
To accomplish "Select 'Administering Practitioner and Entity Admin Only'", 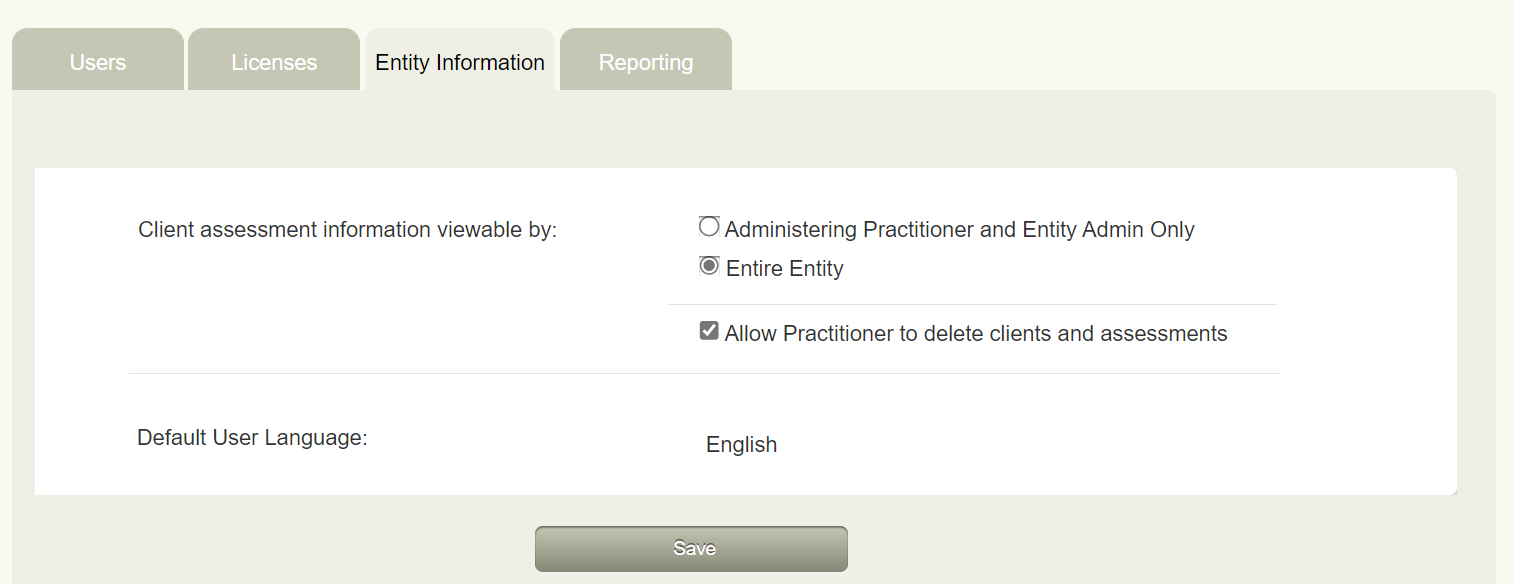I will click(709, 227).
